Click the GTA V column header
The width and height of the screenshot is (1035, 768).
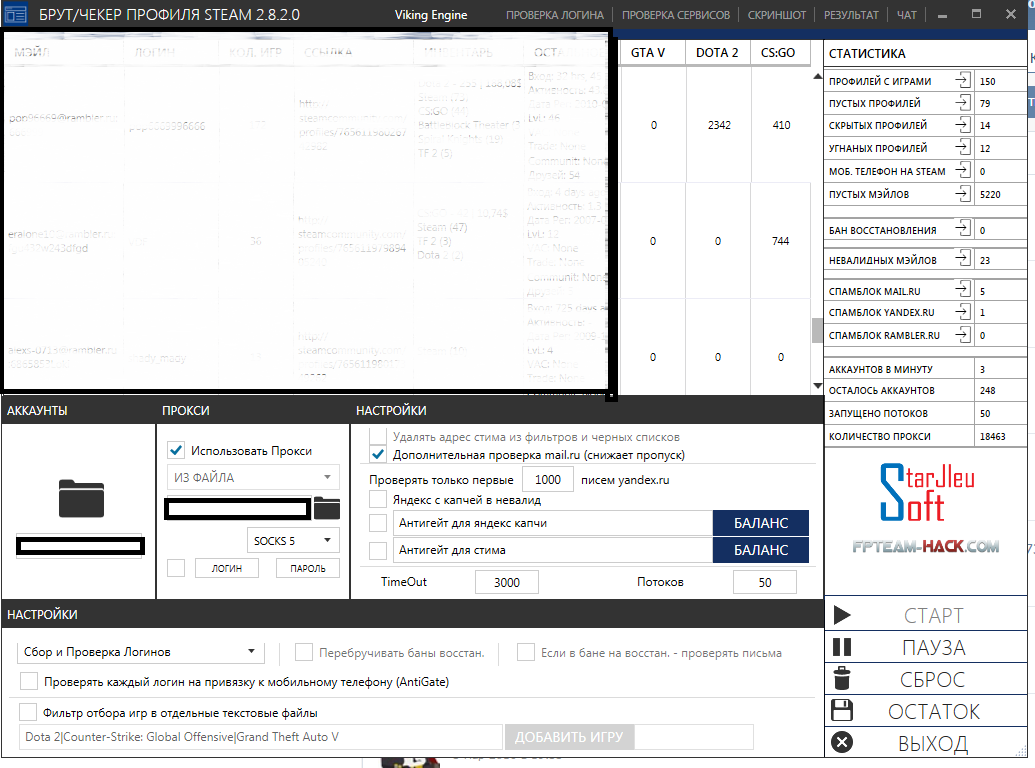pyautogui.click(x=648, y=53)
